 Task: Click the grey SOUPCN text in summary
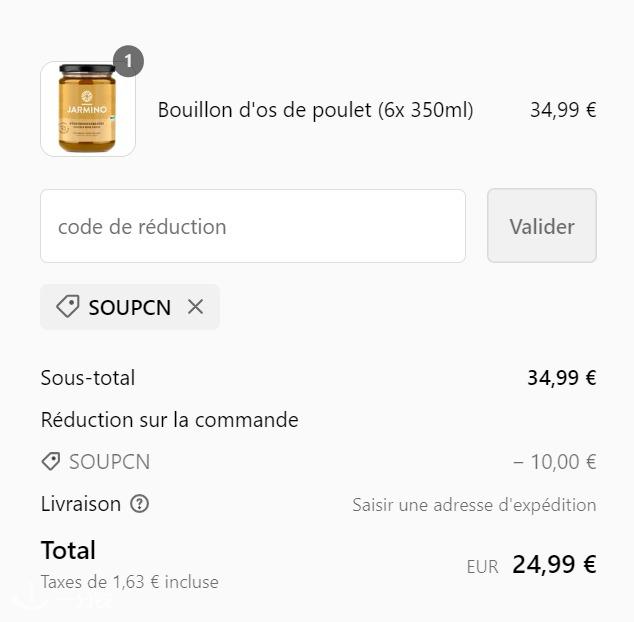109,461
